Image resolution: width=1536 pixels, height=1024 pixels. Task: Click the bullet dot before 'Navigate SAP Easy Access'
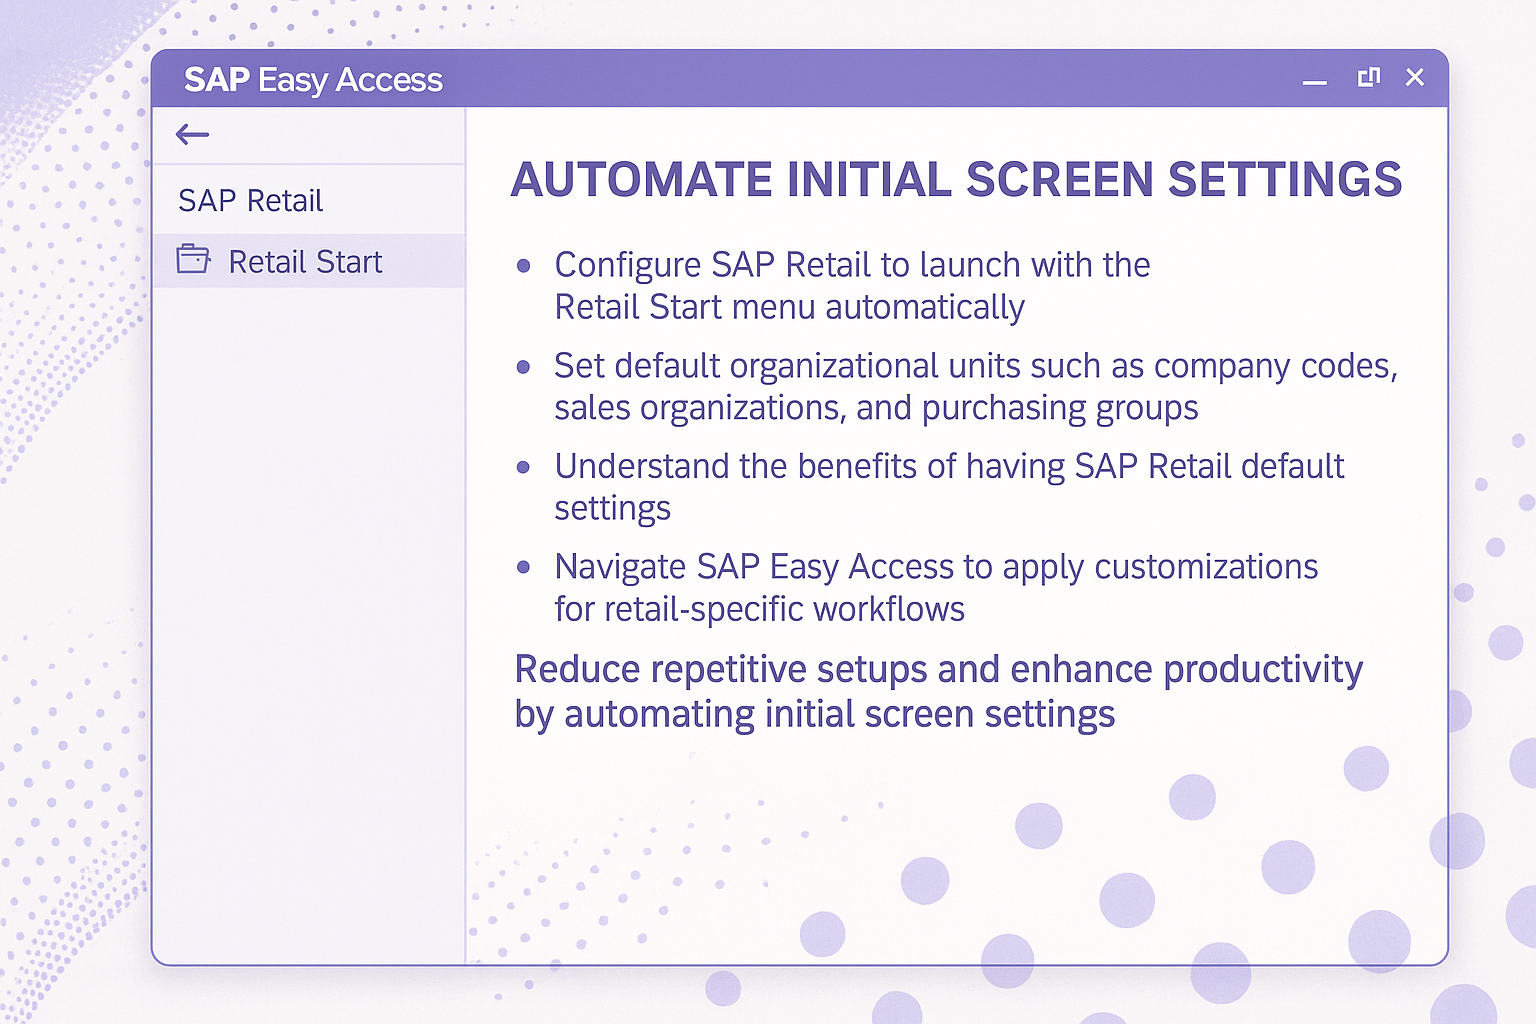(523, 567)
